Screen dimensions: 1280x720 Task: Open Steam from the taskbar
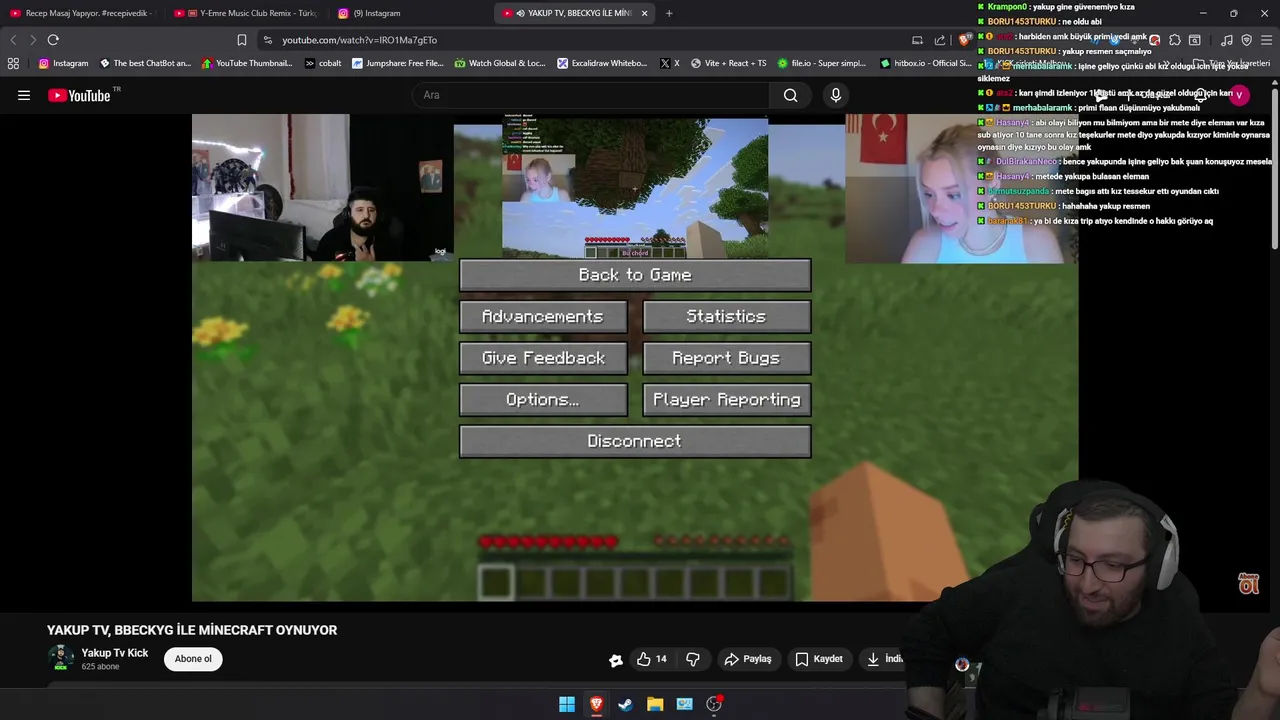(x=625, y=704)
